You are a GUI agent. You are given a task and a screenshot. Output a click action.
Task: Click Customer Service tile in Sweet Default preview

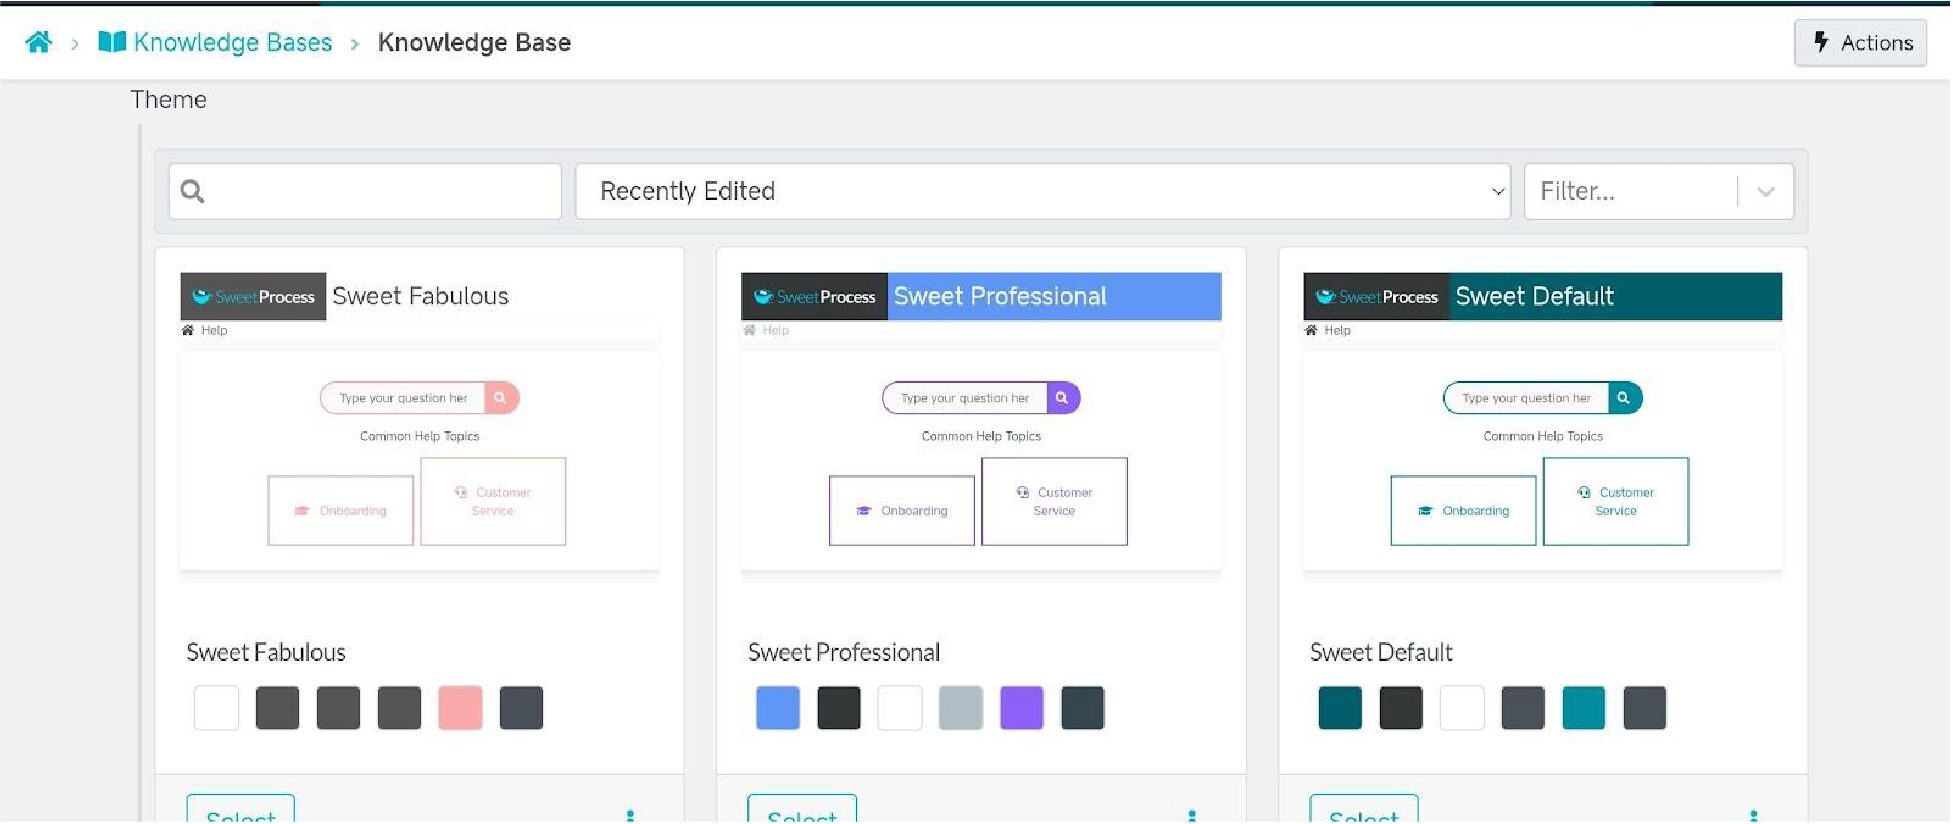coord(1616,502)
